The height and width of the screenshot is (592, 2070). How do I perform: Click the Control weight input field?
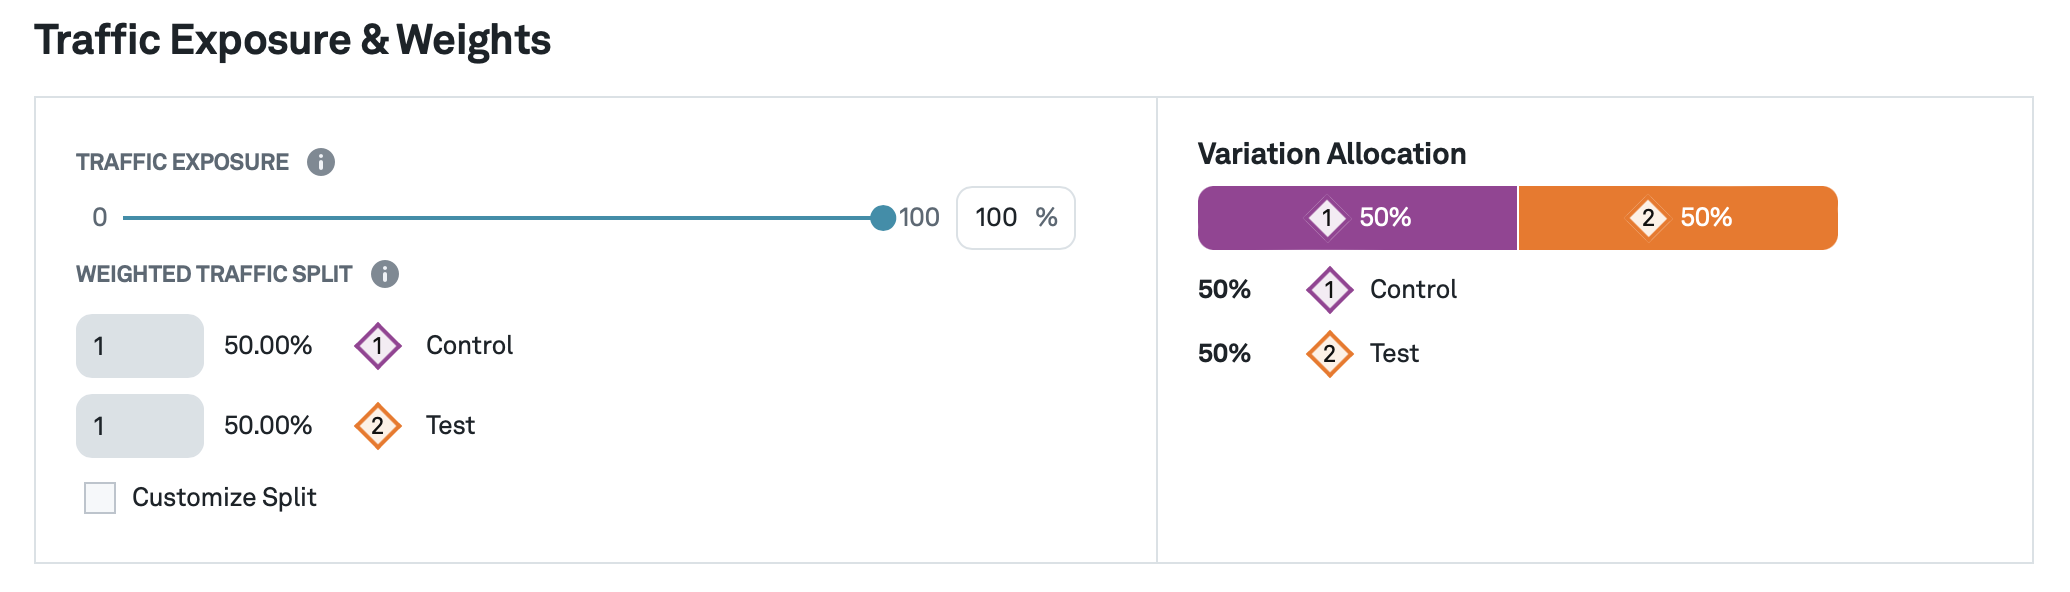tap(139, 345)
